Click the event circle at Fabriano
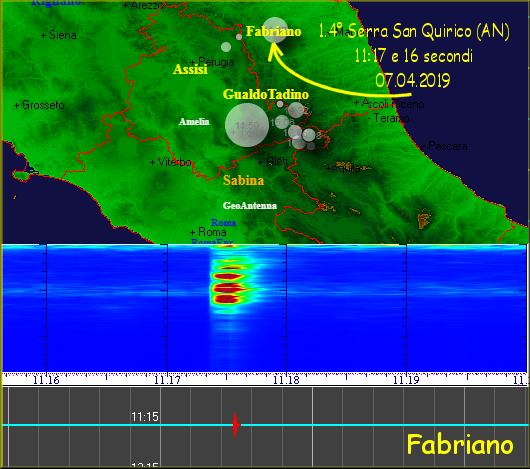The height and width of the screenshot is (469, 530). click(x=275, y=30)
